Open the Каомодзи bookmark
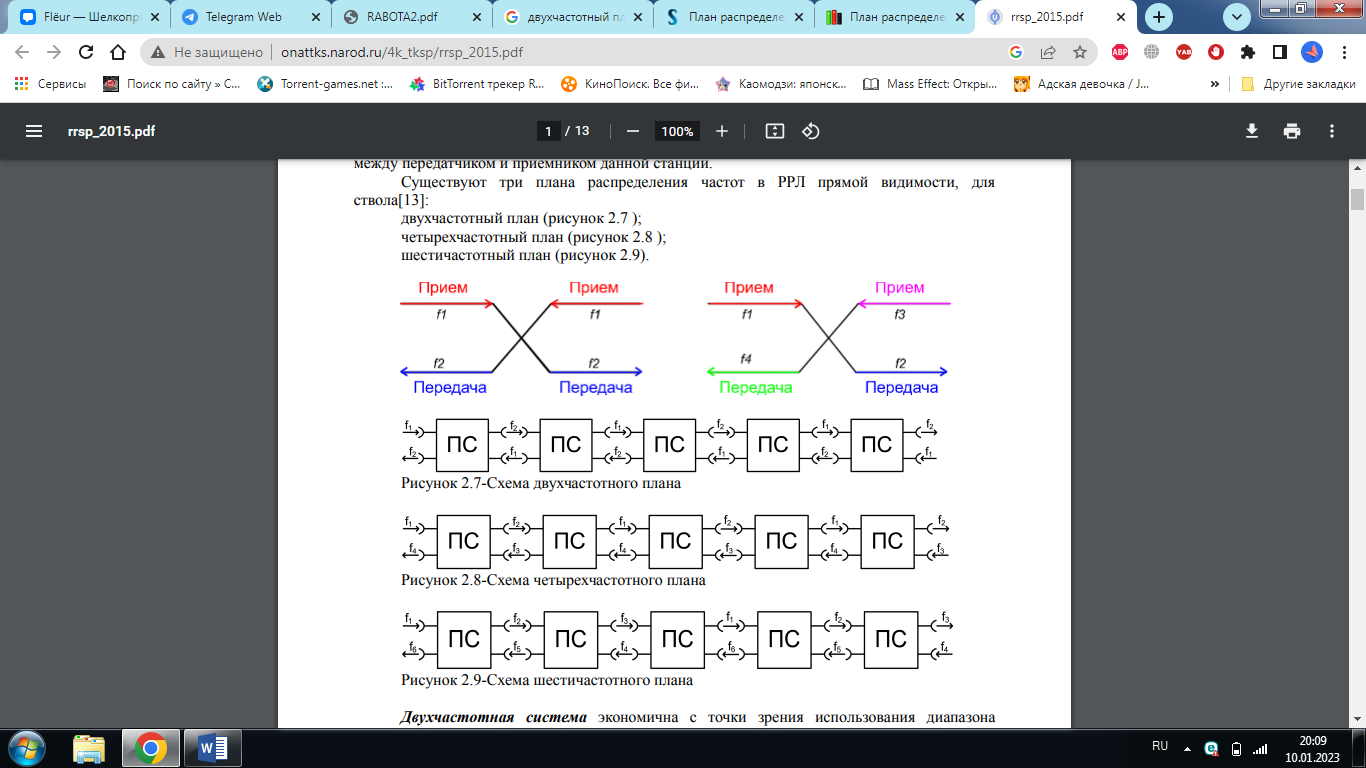Screen dimensions: 1366x768 coord(782,84)
